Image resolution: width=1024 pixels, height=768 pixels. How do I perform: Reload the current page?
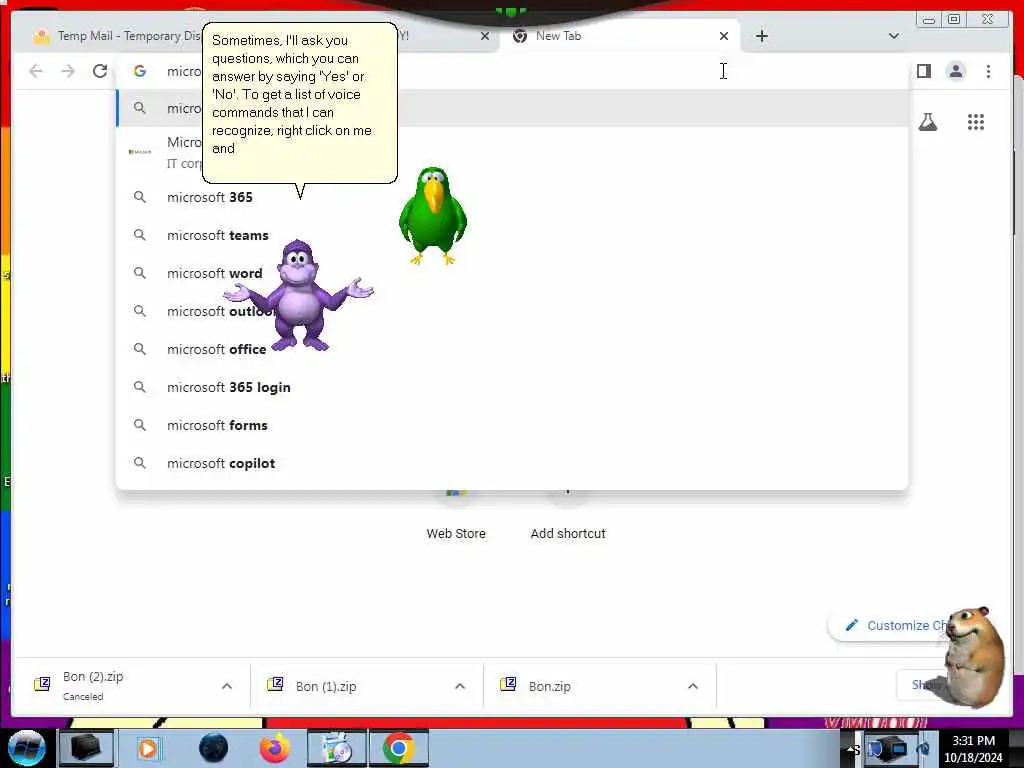[x=100, y=71]
